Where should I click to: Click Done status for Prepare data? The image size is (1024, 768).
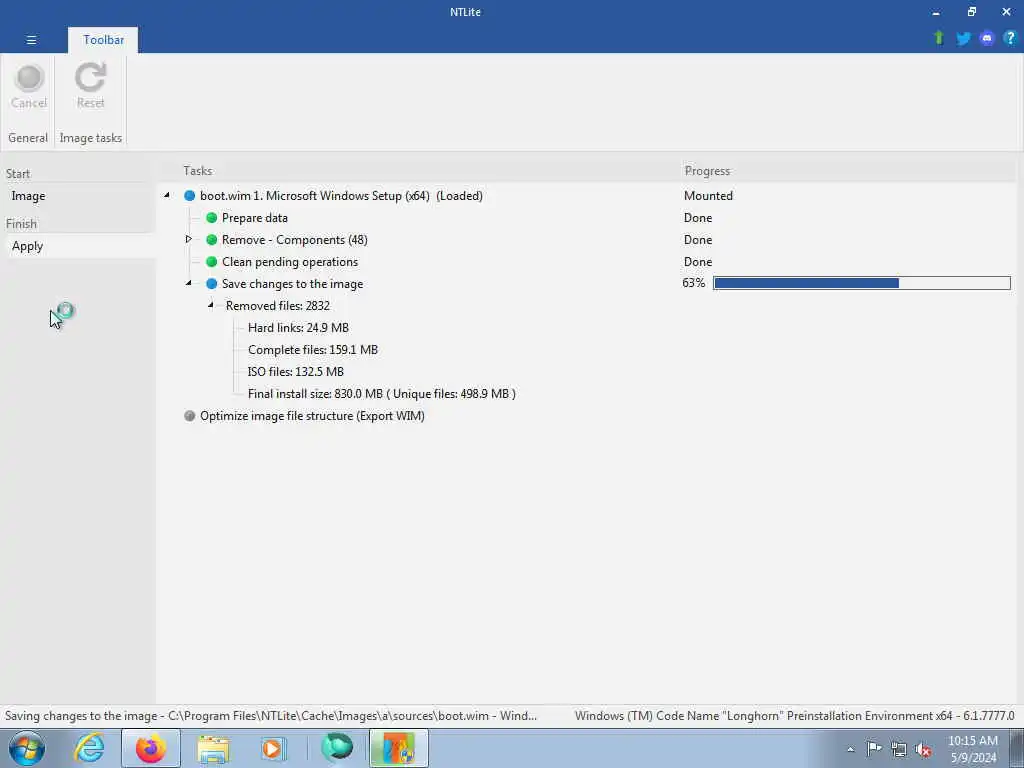[697, 218]
